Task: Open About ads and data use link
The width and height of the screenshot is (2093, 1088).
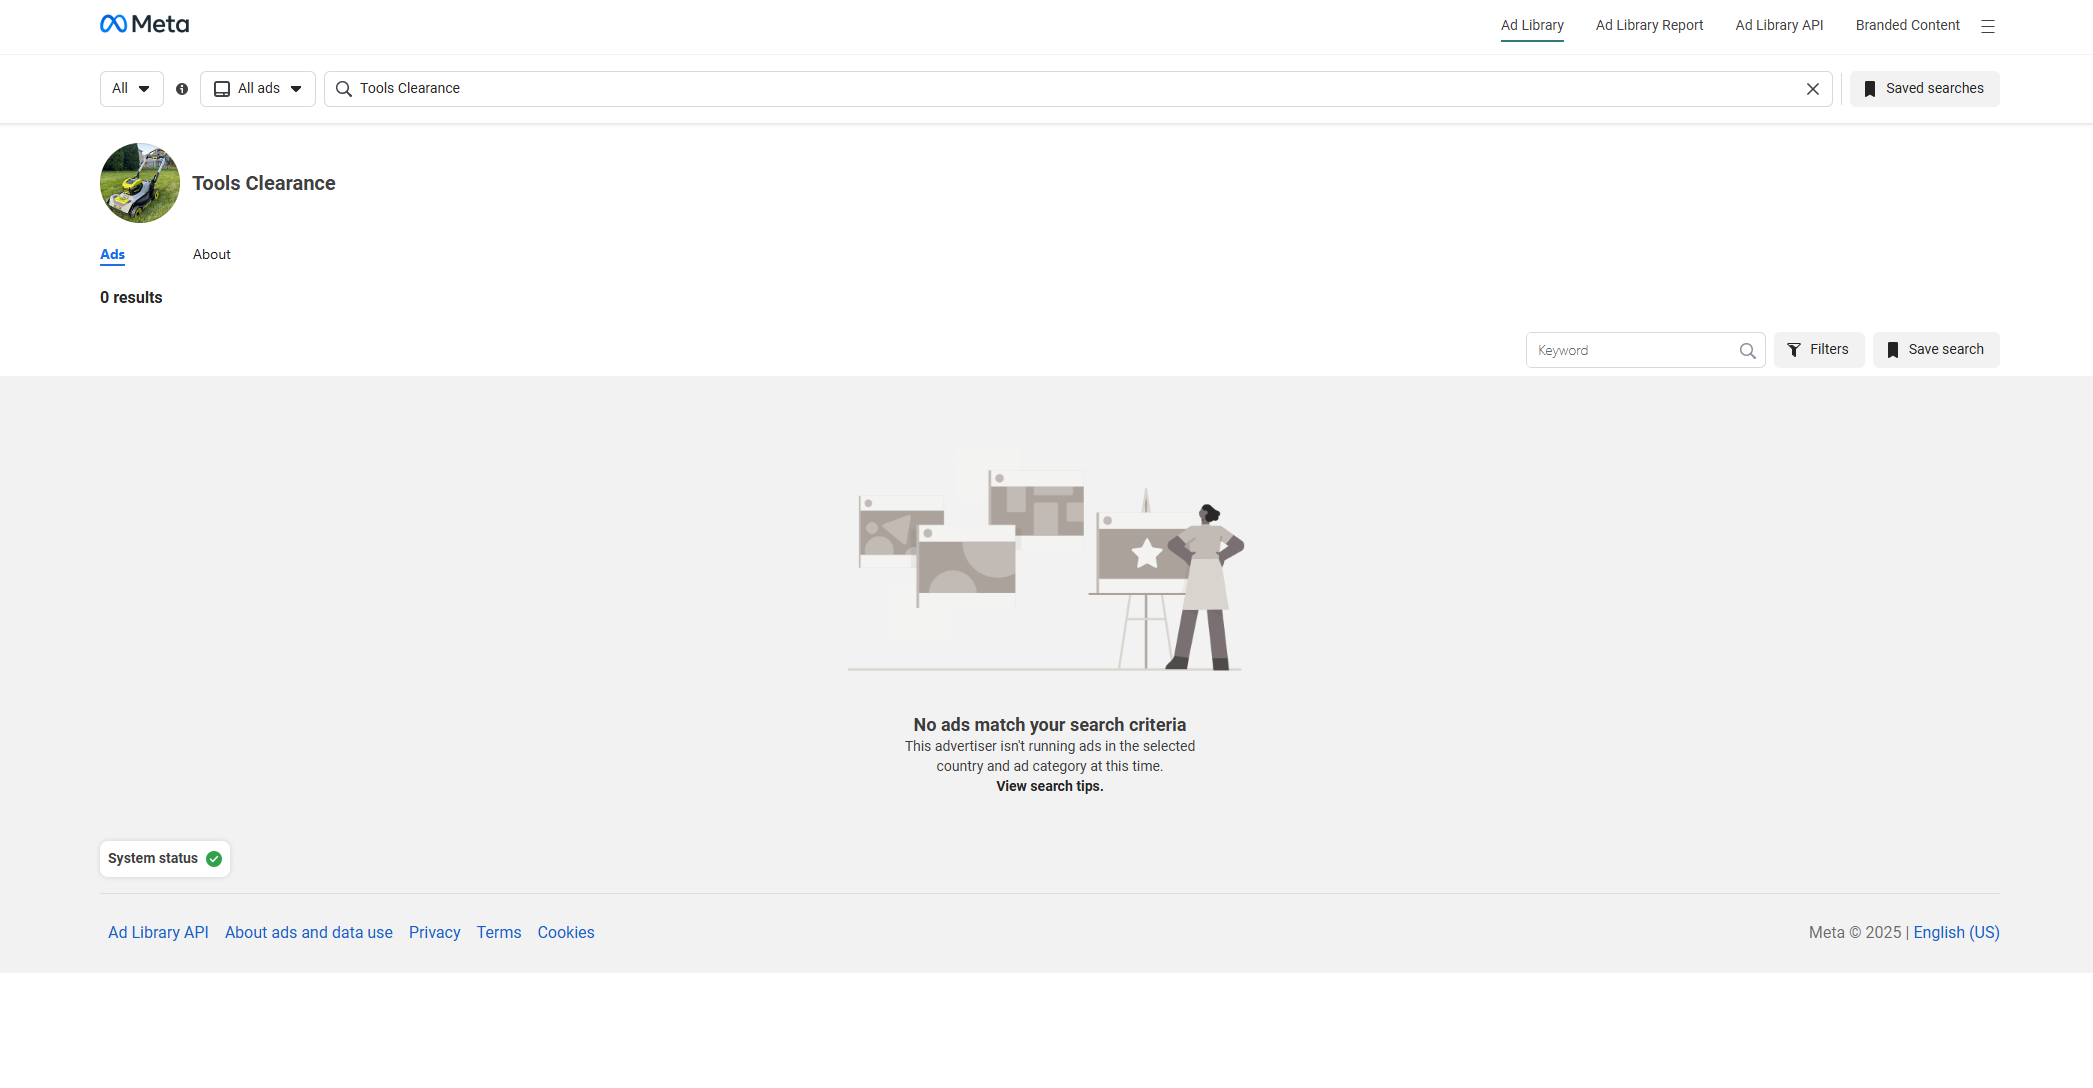Action: click(x=309, y=933)
